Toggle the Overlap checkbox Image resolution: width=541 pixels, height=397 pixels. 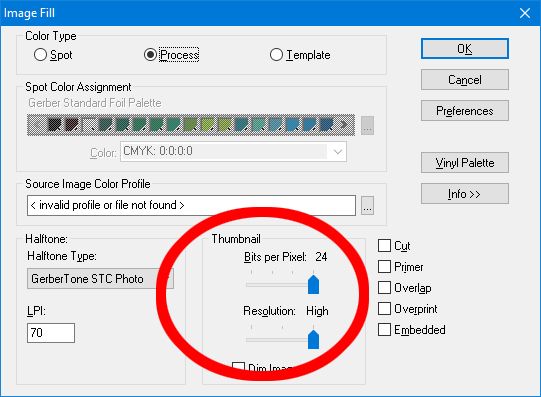384,288
